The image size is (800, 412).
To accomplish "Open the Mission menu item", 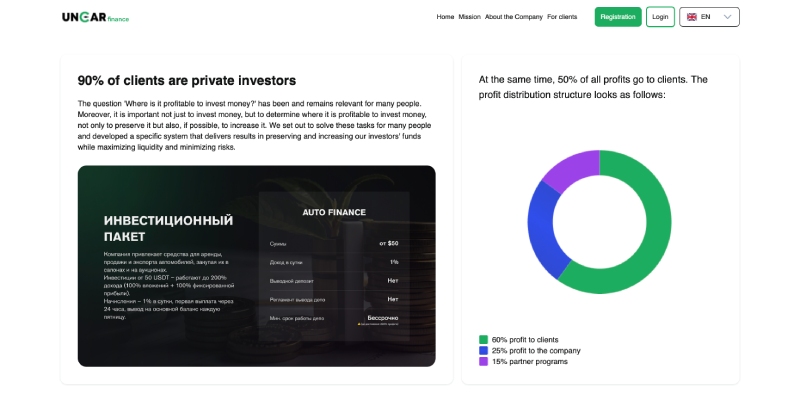I will (x=469, y=17).
